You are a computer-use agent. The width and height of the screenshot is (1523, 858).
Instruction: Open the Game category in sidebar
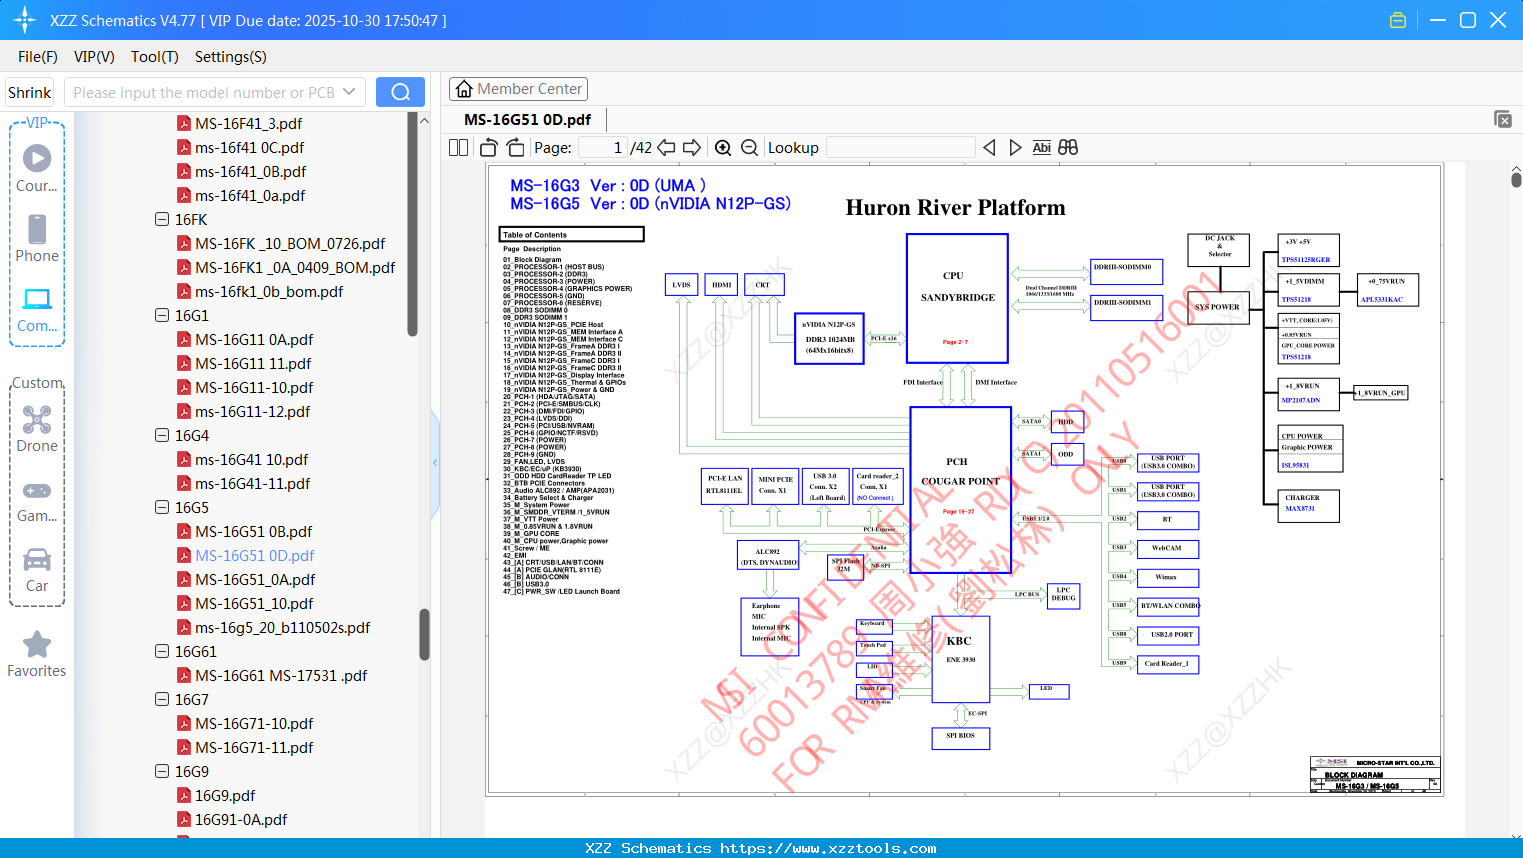(37, 500)
